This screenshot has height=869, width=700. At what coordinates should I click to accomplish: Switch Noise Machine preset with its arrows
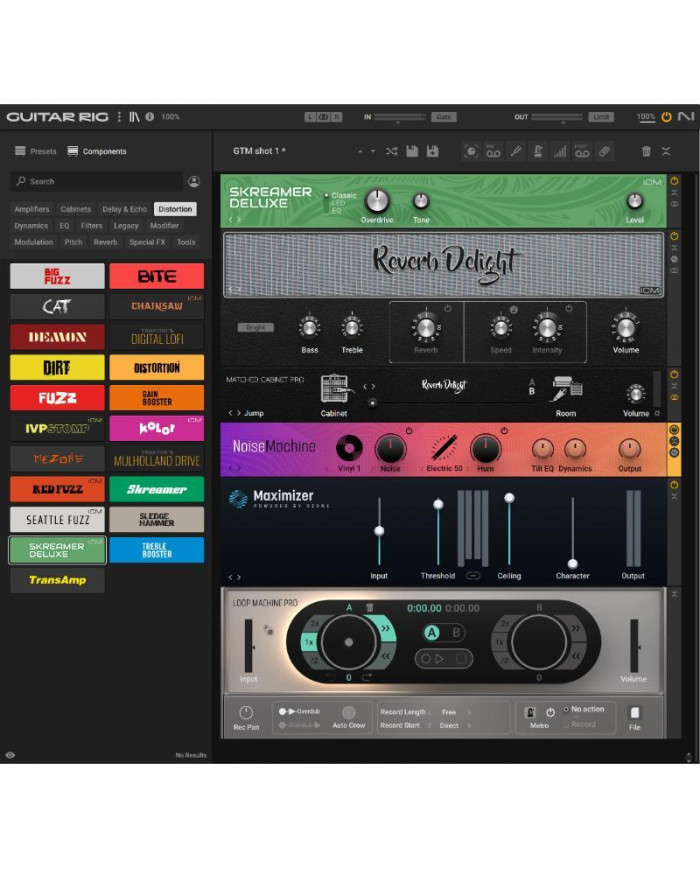pyautogui.click(x=235, y=468)
